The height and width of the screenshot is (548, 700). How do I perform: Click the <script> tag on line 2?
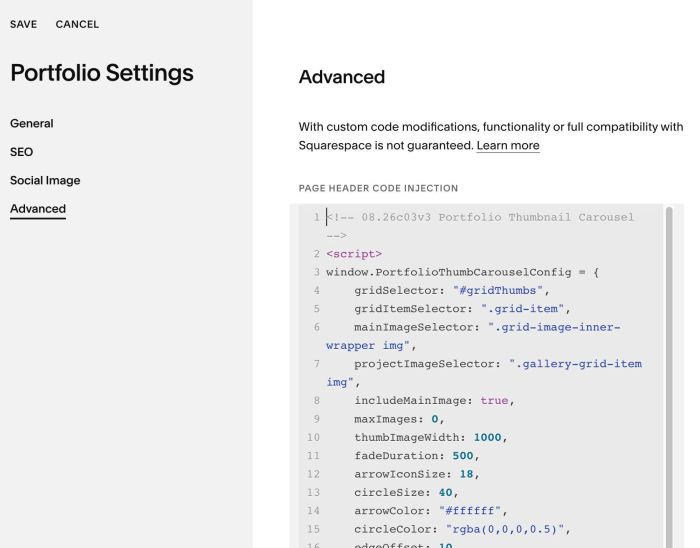click(x=354, y=254)
